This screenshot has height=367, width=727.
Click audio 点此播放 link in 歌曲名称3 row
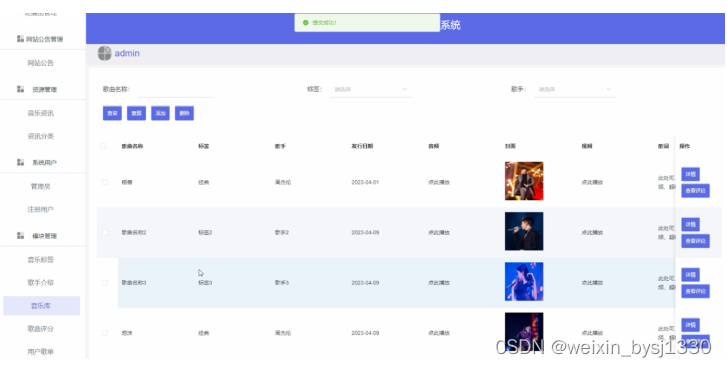(439, 283)
